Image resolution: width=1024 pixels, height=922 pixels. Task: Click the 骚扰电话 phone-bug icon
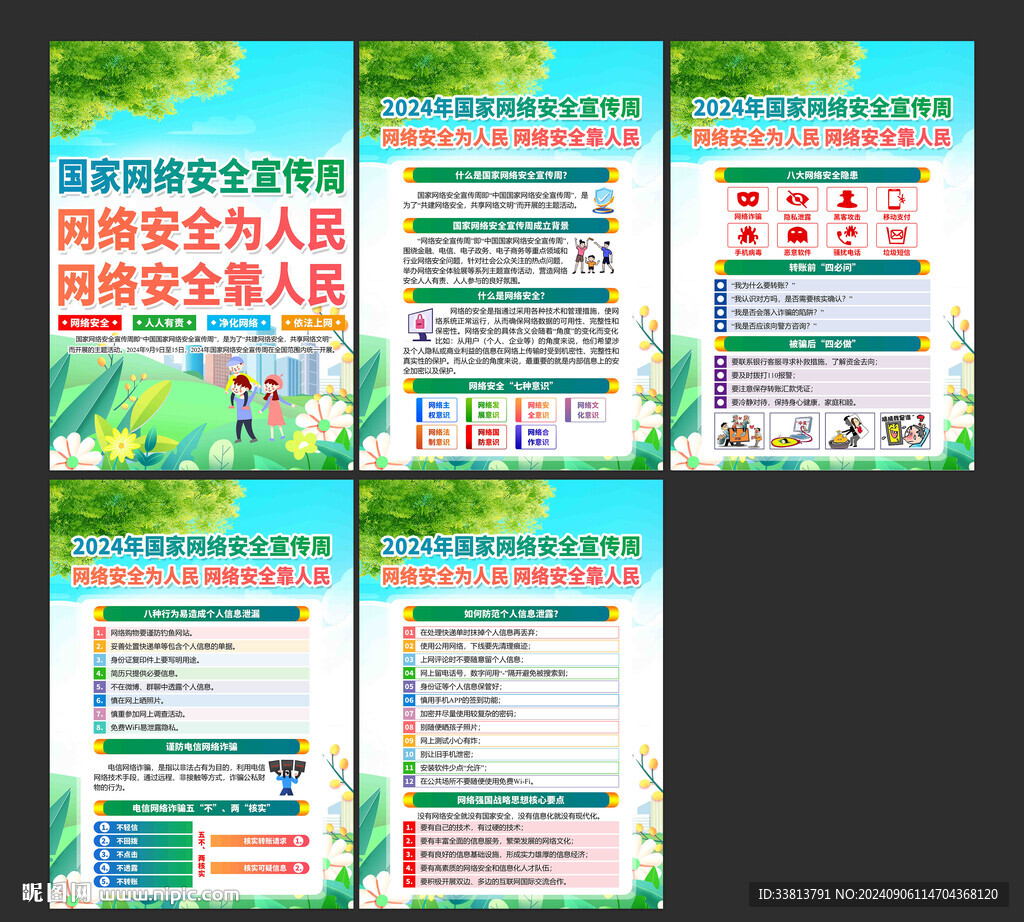click(x=847, y=234)
